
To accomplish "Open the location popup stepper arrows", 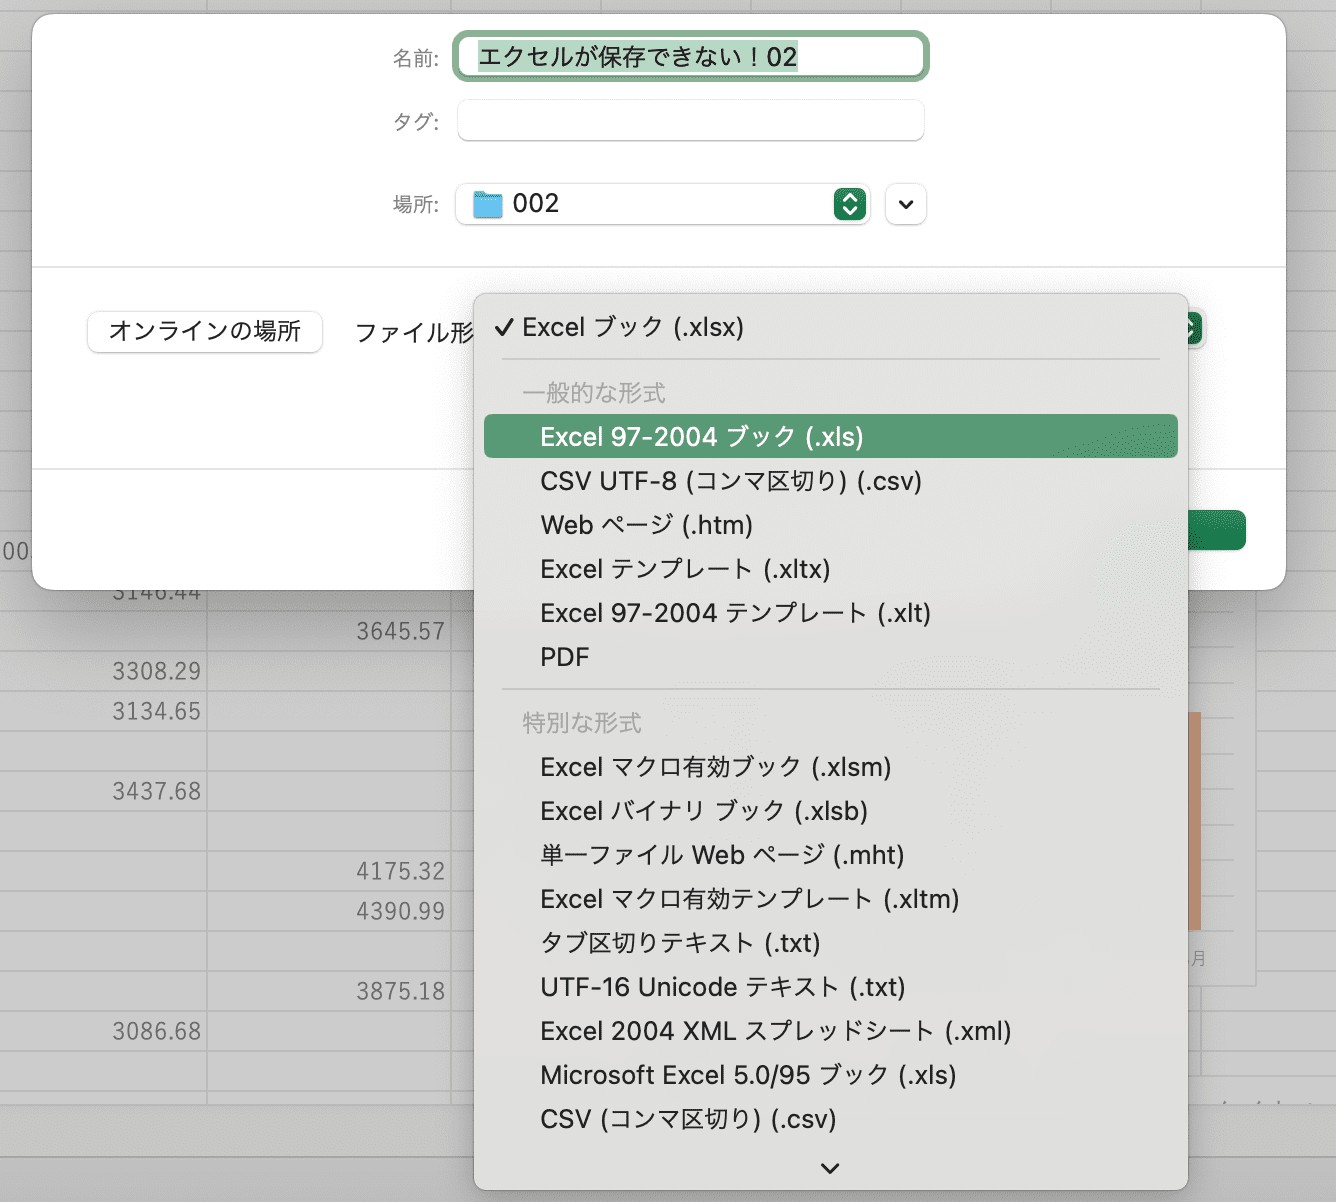I will 849,204.
